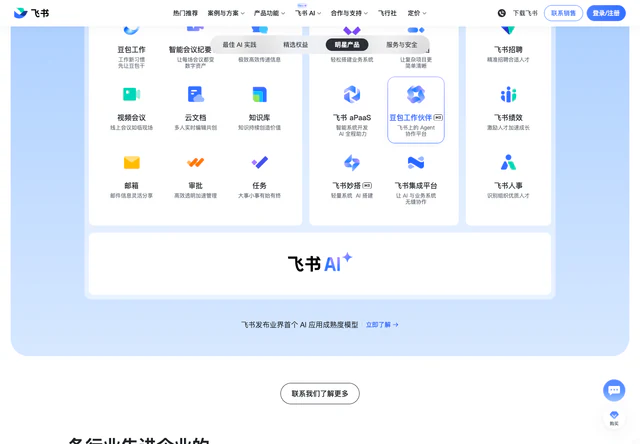
Task: Switch to the 精选权益 tab
Action: [296, 45]
